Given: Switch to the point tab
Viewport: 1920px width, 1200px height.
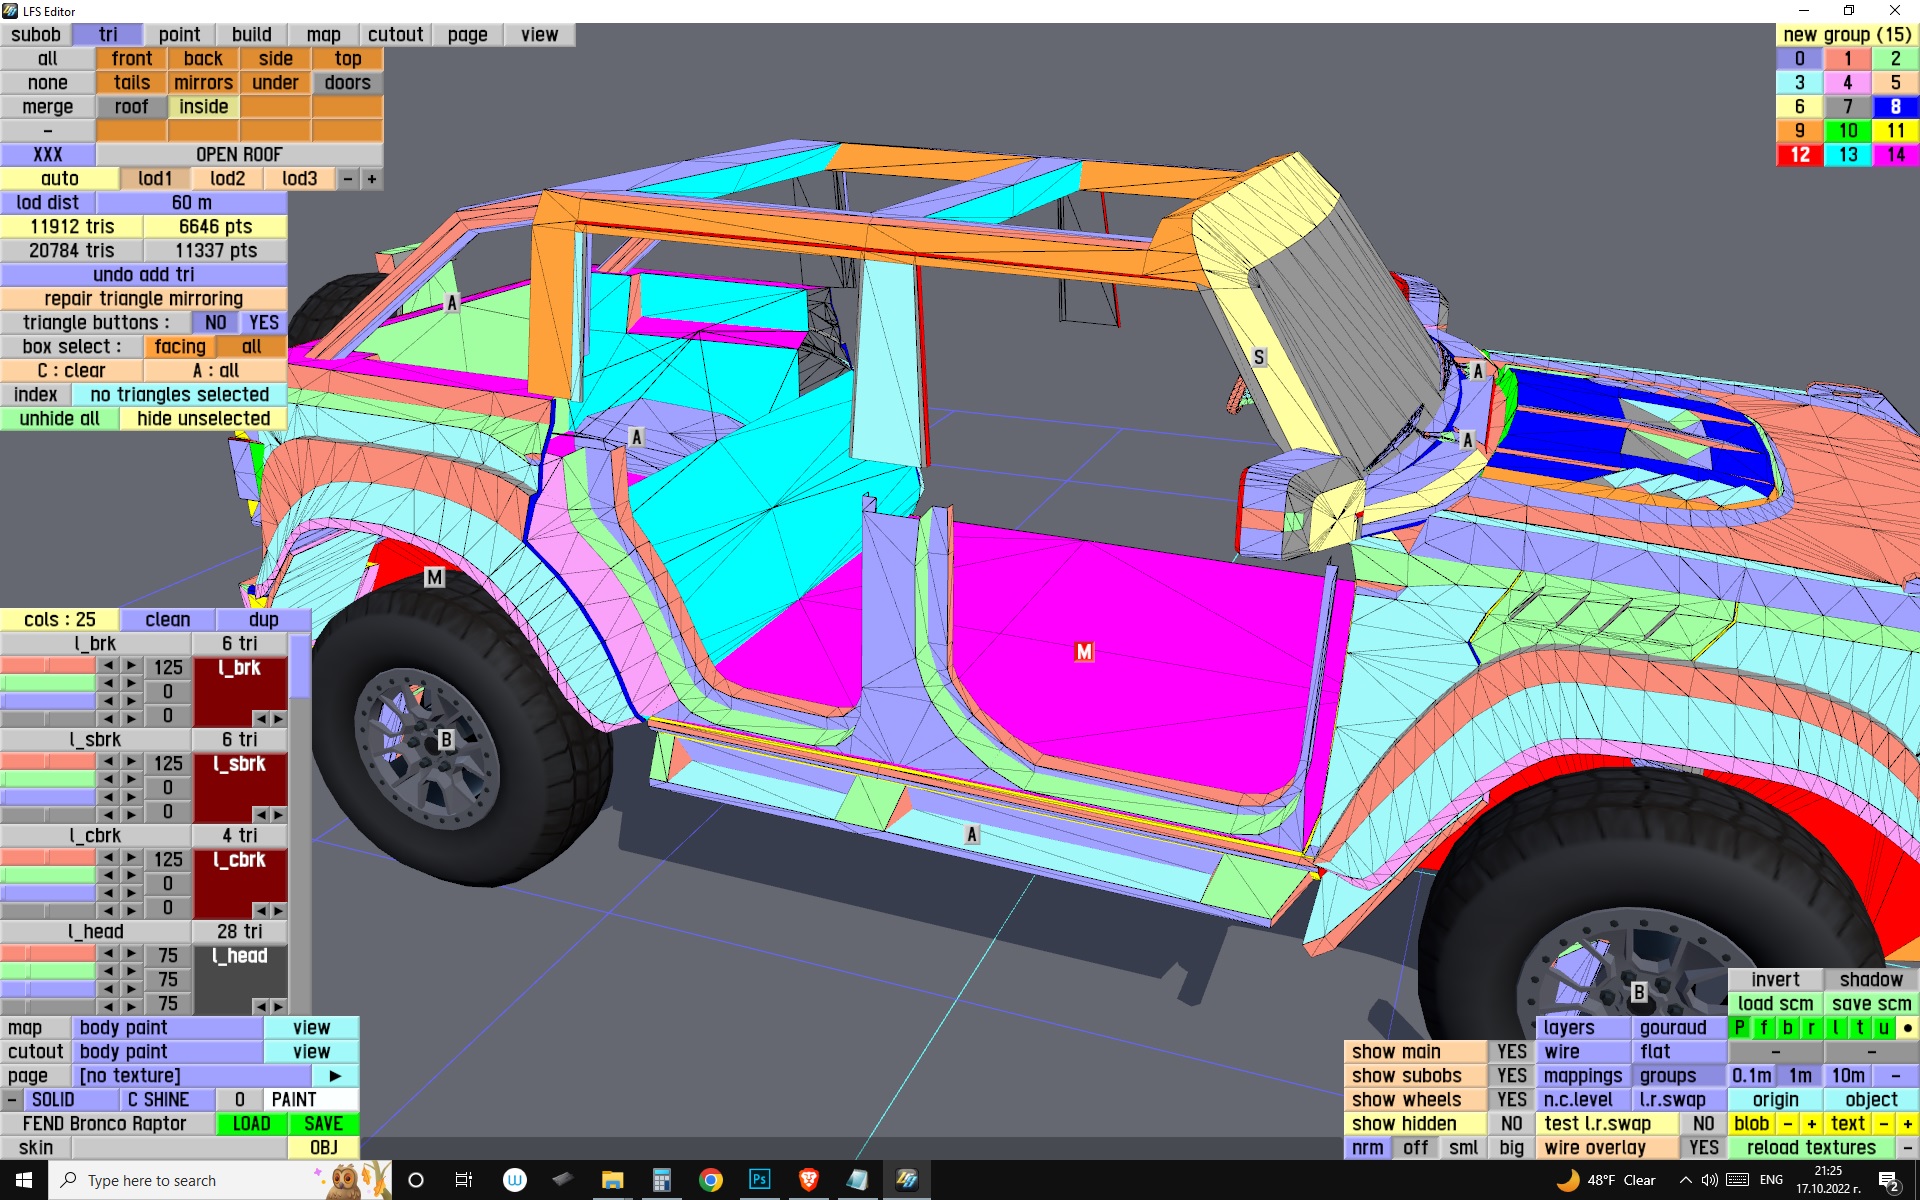Looking at the screenshot, I should point(179,35).
